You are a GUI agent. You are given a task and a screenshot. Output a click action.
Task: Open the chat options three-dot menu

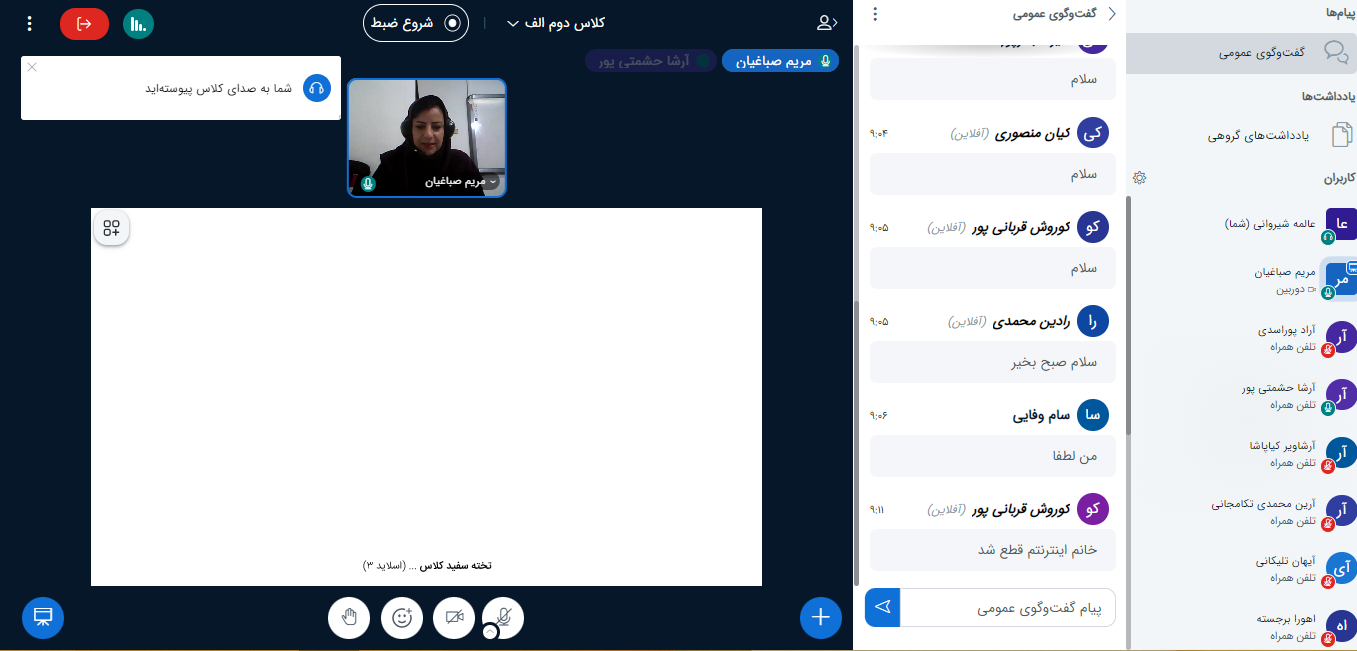[875, 14]
